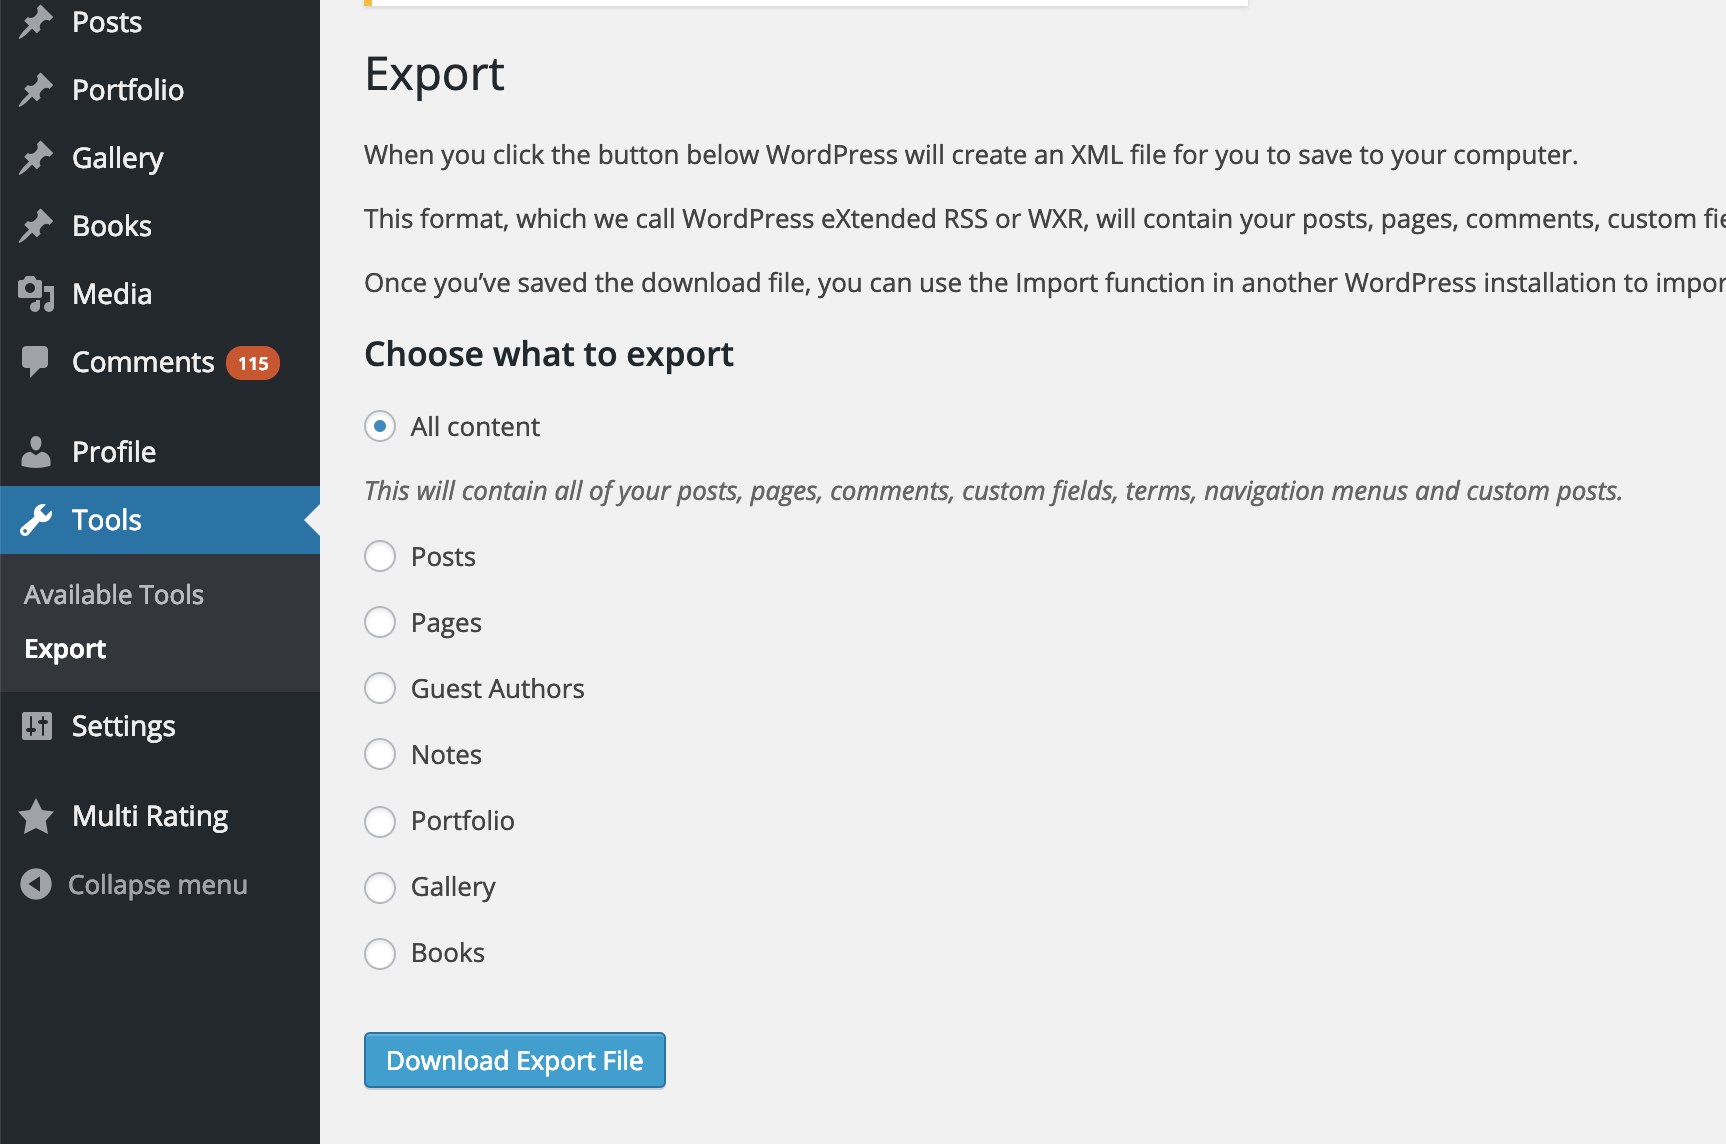Viewport: 1726px width, 1144px height.
Task: Open the Posts menu in sidebar
Action: click(160, 22)
